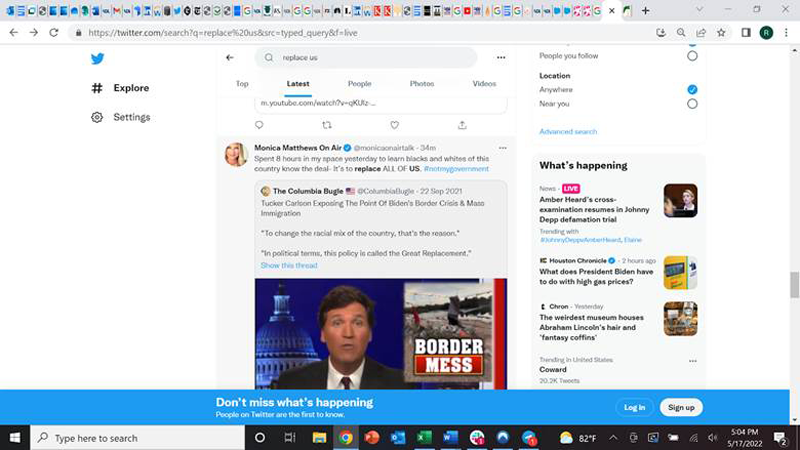Screen dimensions: 800x450
Task: Click the taskbar Type here to search box
Action: click(x=138, y=438)
